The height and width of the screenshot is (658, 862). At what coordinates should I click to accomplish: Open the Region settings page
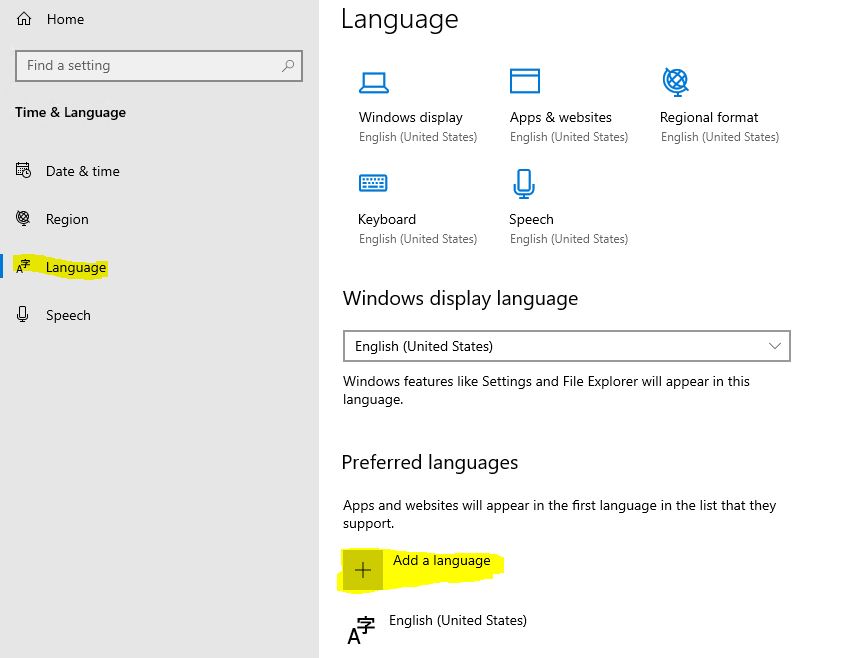67,219
